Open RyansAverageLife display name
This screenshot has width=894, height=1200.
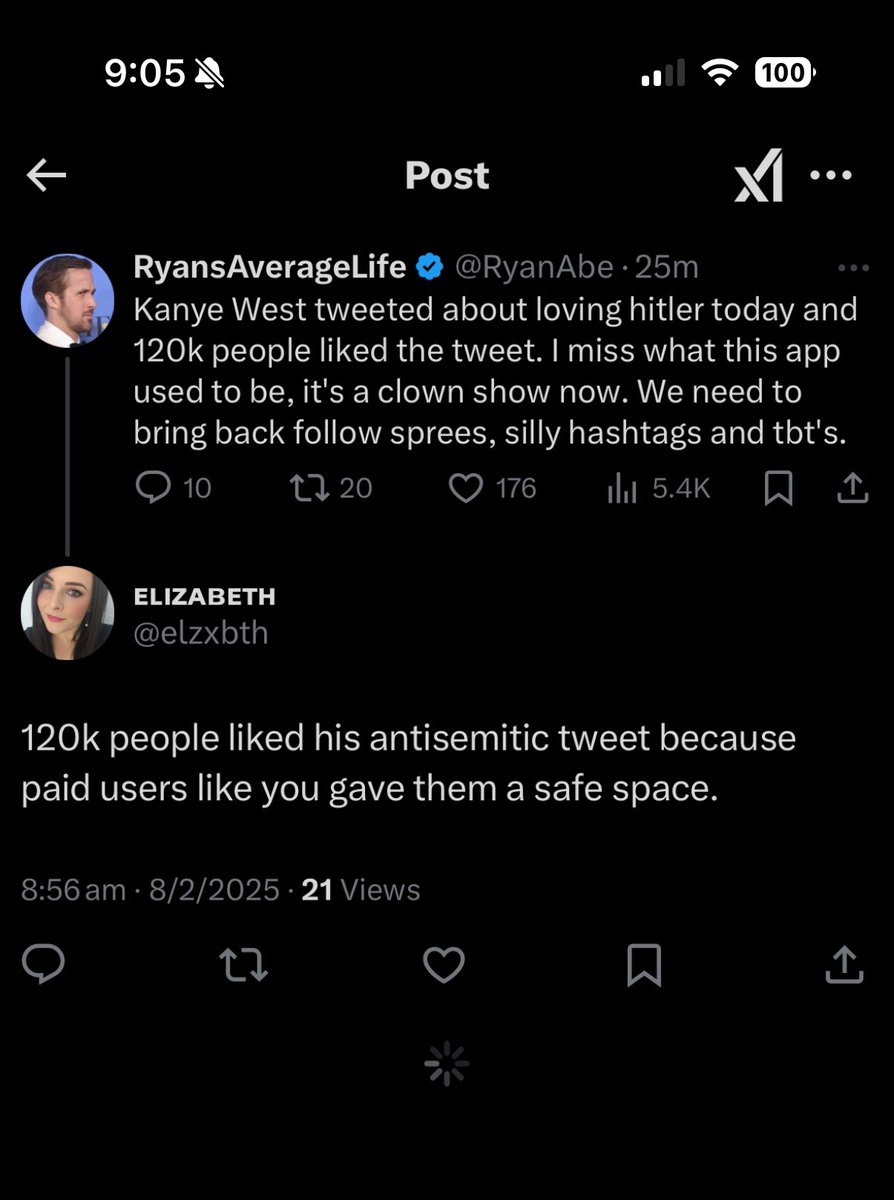[270, 267]
